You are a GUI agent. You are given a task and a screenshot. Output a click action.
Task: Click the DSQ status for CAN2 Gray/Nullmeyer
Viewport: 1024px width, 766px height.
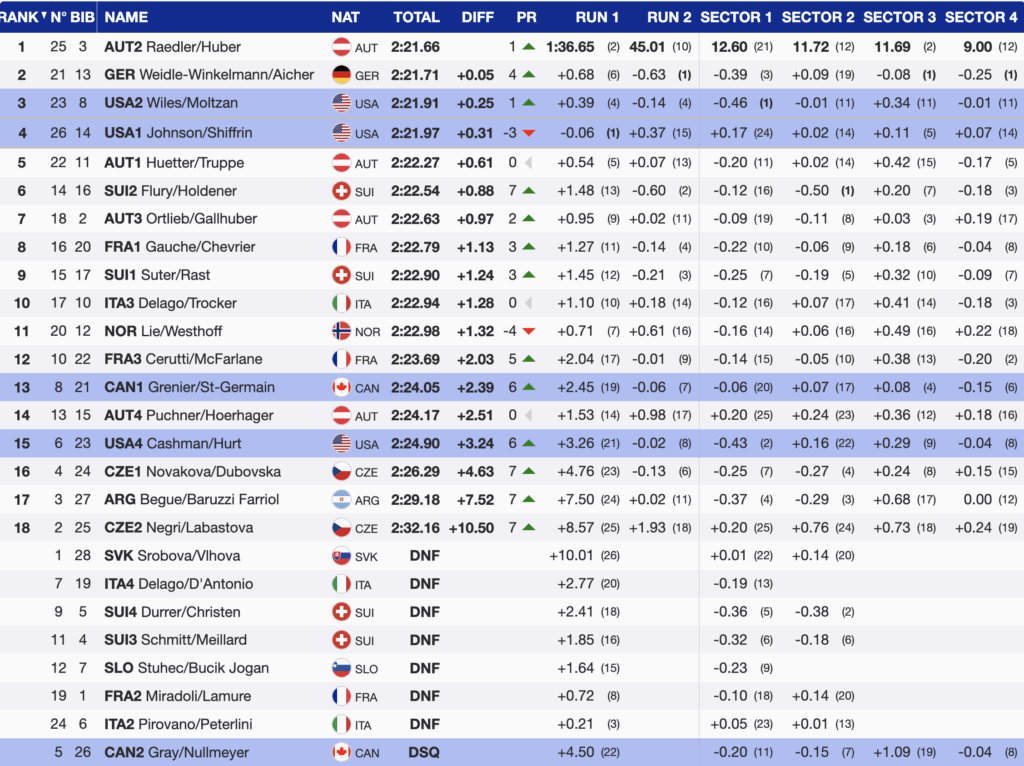[424, 753]
